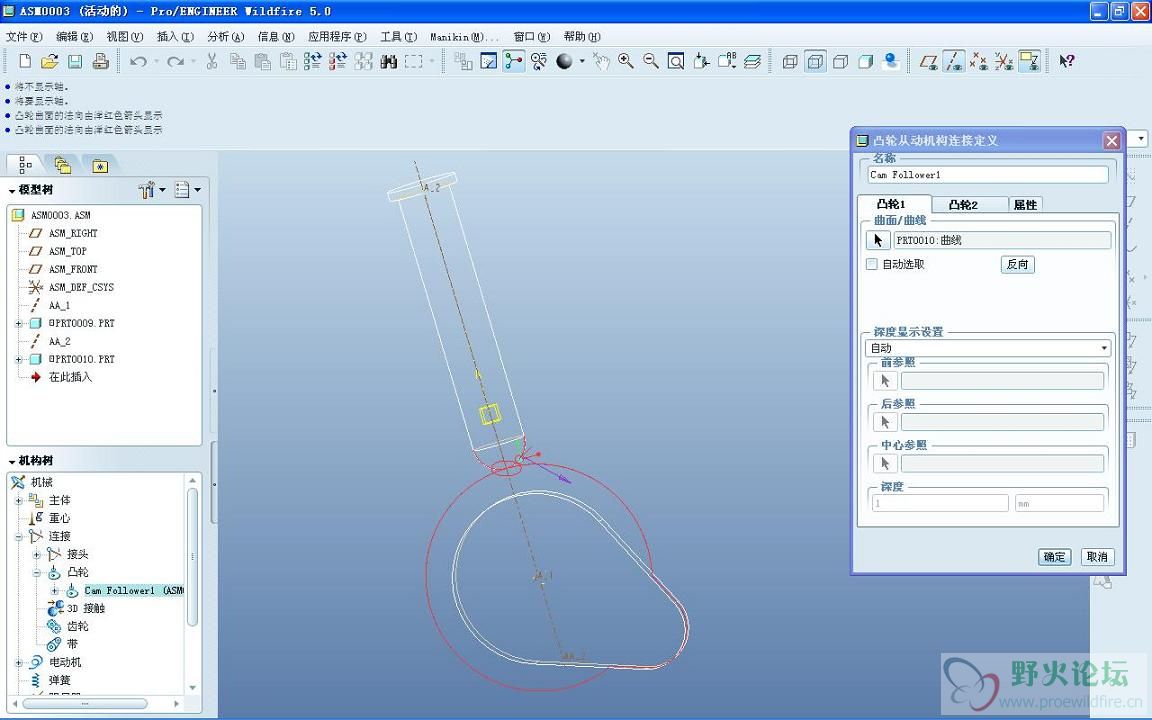The width and height of the screenshot is (1152, 720).
Task: Switch to the 属性 tab
Action: (1025, 205)
